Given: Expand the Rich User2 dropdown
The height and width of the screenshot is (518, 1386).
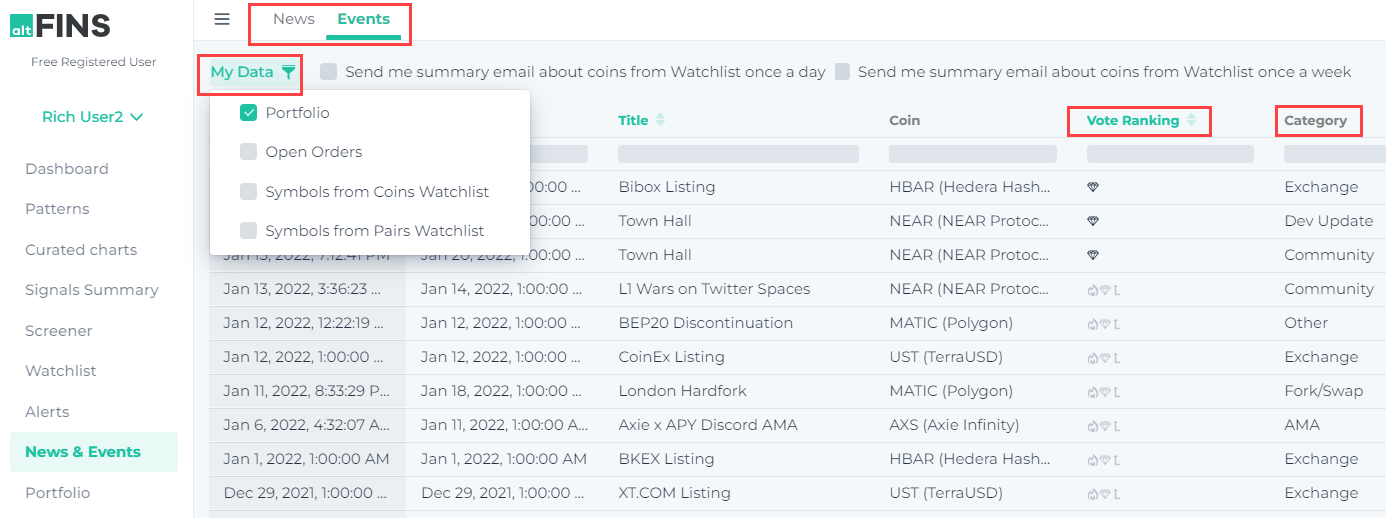Looking at the screenshot, I should 93,117.
